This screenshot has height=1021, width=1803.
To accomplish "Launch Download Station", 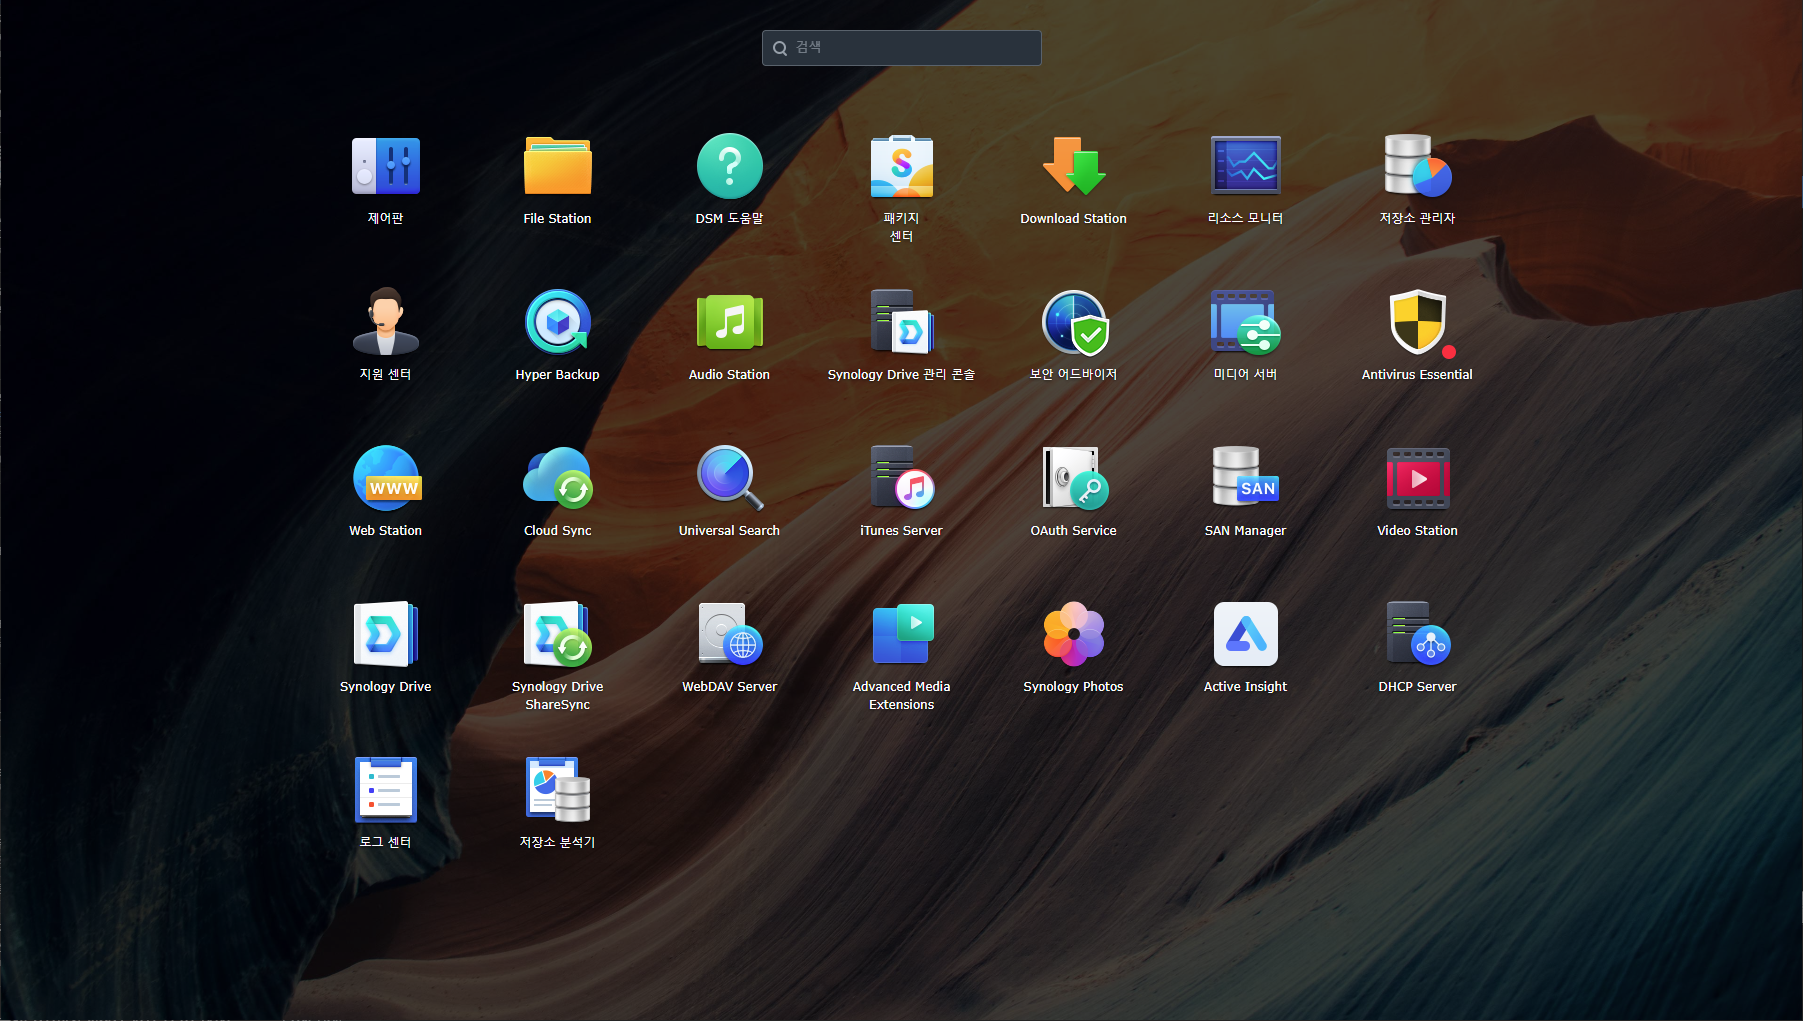I will pos(1074,166).
